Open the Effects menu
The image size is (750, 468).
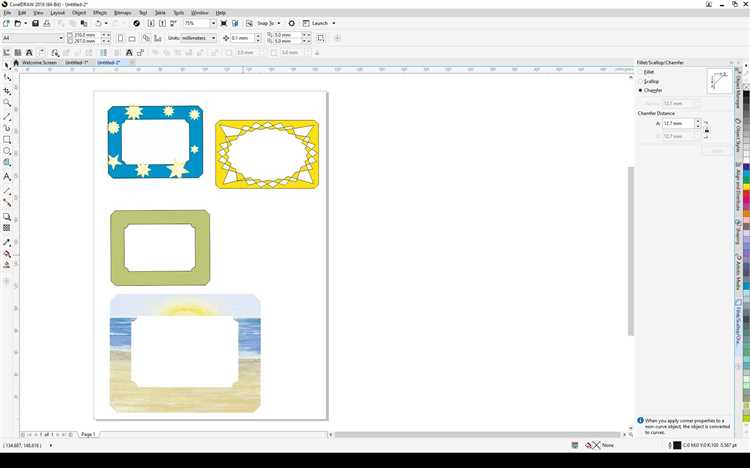click(x=100, y=13)
